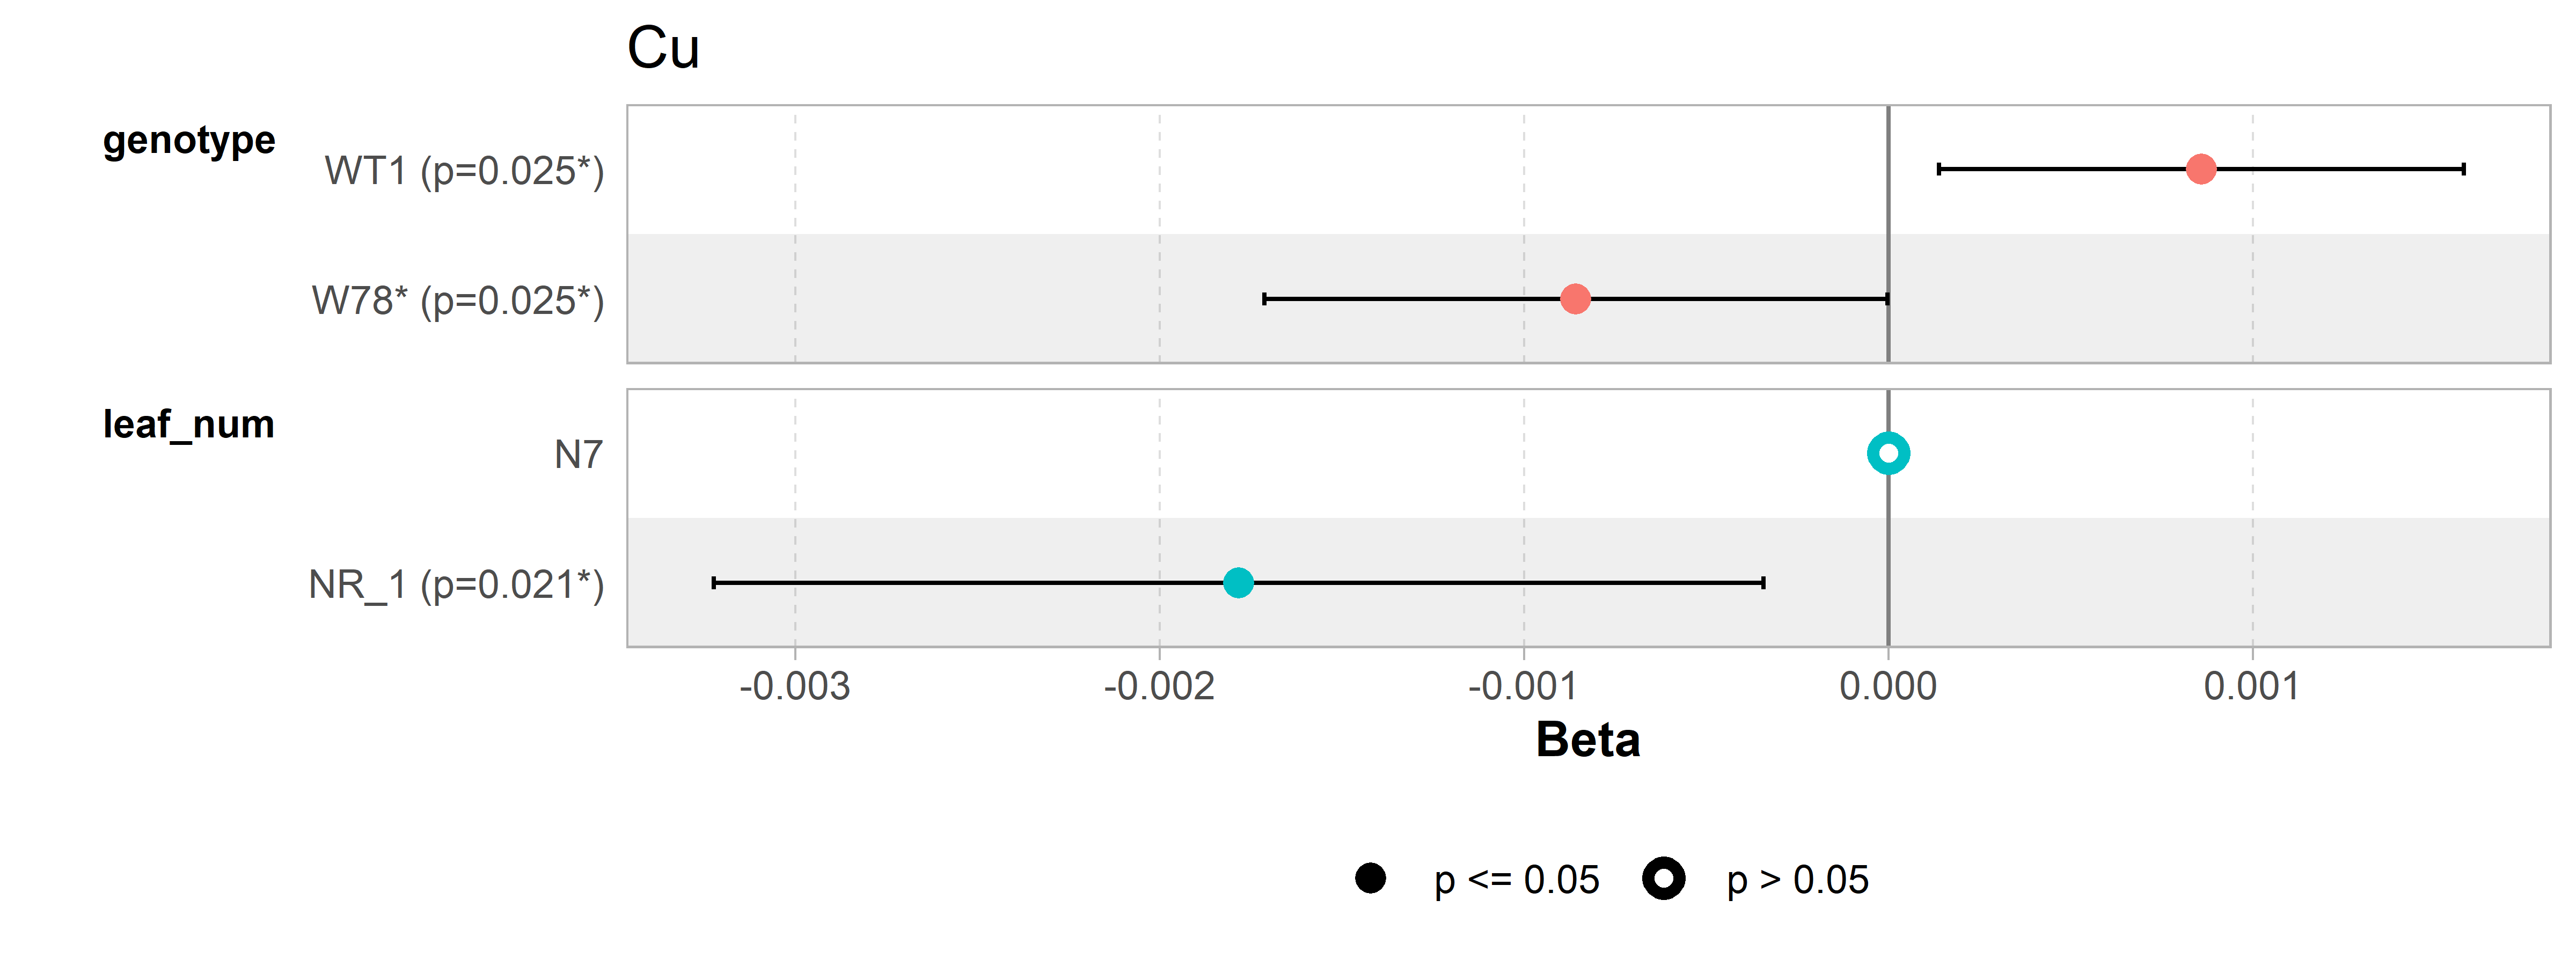Click the NR_1 (p=0.021*) row label
This screenshot has height=966, width=2576.
(x=456, y=585)
